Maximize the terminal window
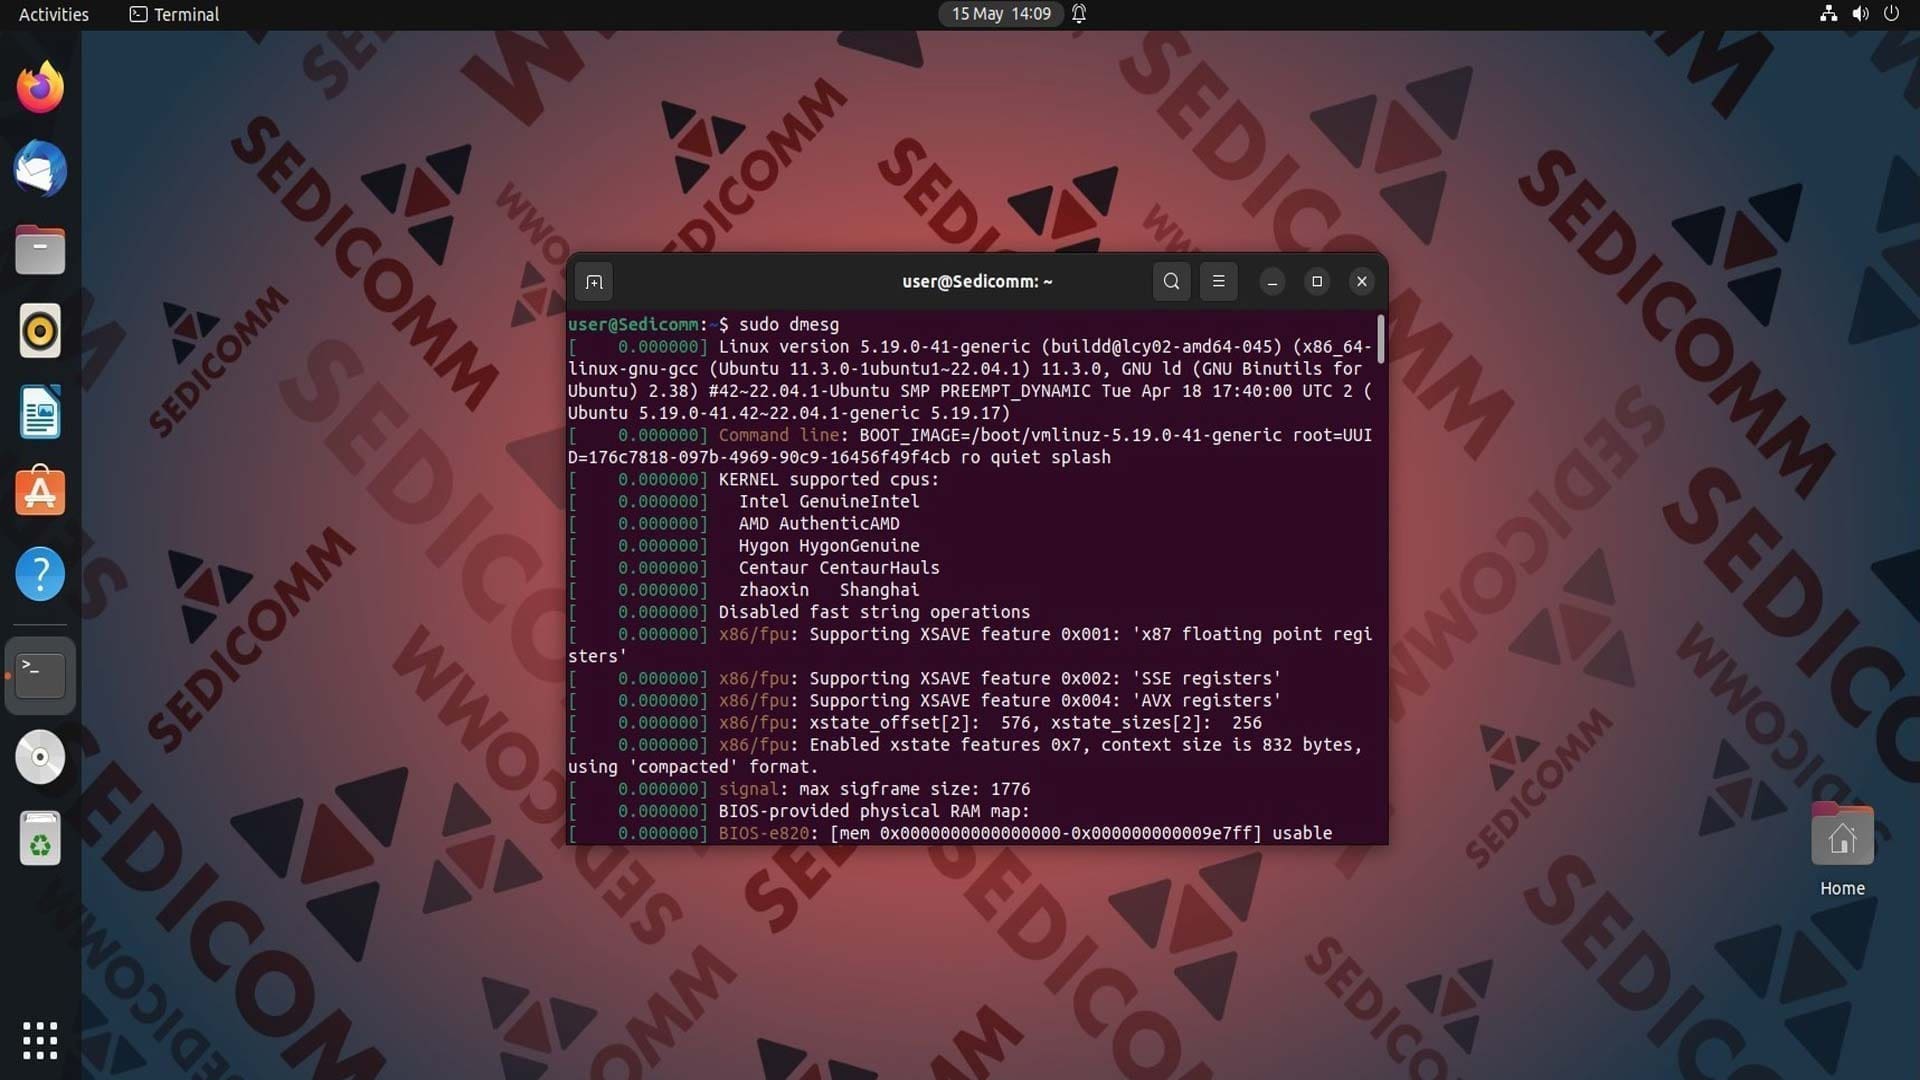 click(x=1317, y=282)
